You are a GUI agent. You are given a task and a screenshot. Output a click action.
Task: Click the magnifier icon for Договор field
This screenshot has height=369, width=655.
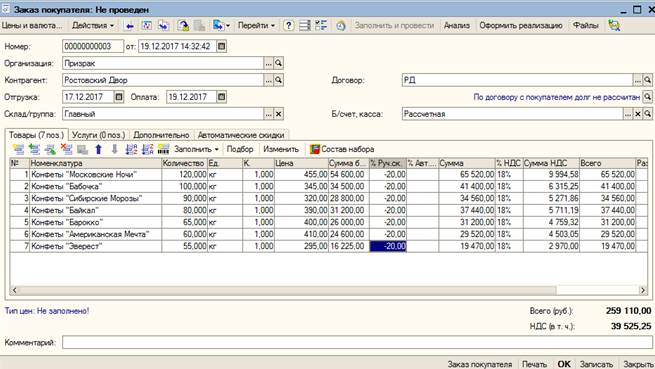pos(647,80)
